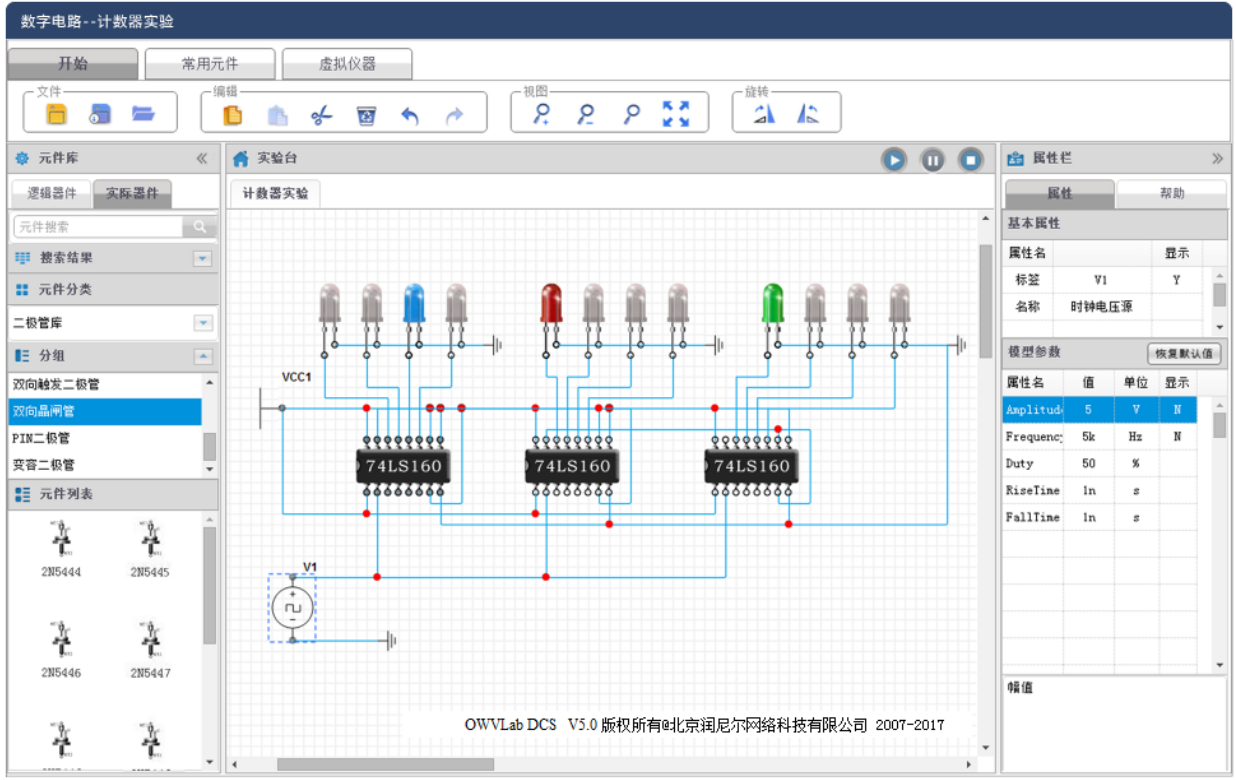Click the scissors cut icon
This screenshot has height=780, width=1236.
pyautogui.click(x=321, y=115)
